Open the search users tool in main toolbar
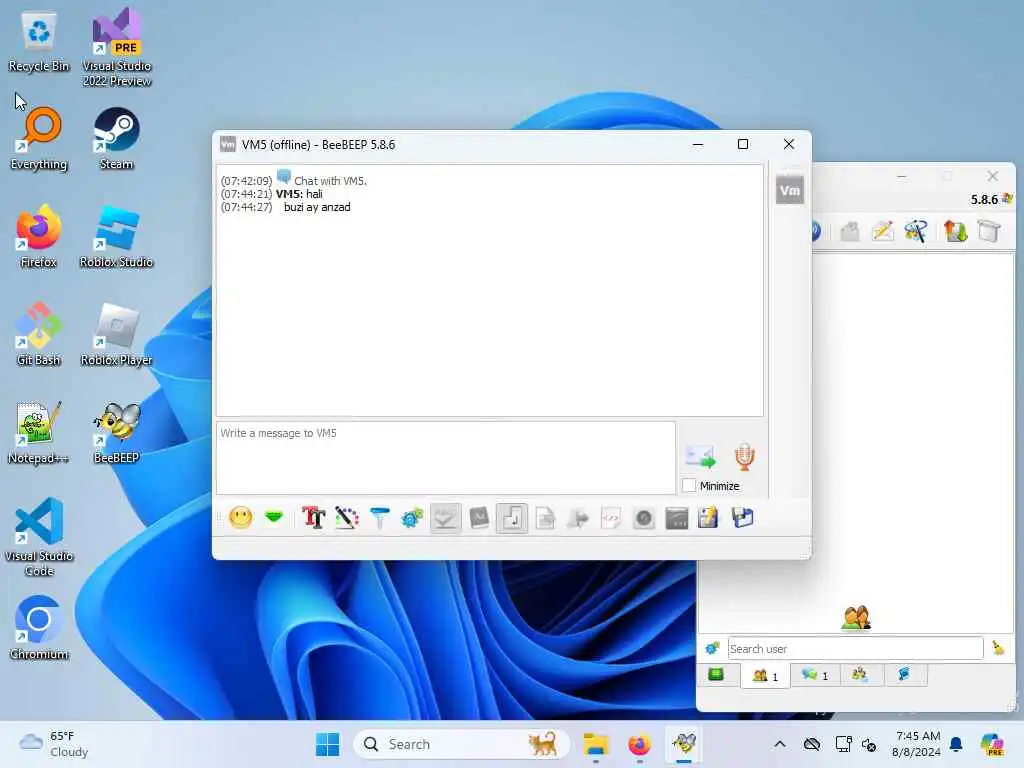Screen dimensions: 1024x768 pyautogui.click(x=916, y=231)
